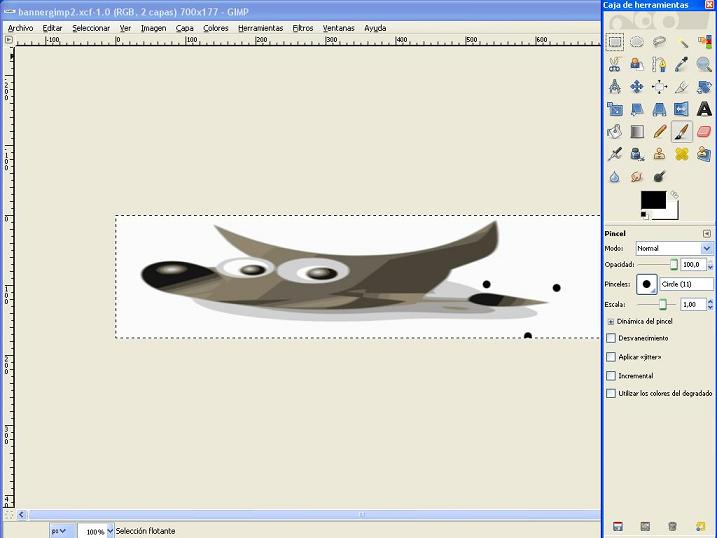Select the Rotate tool
717x538 pixels.
pos(704,87)
